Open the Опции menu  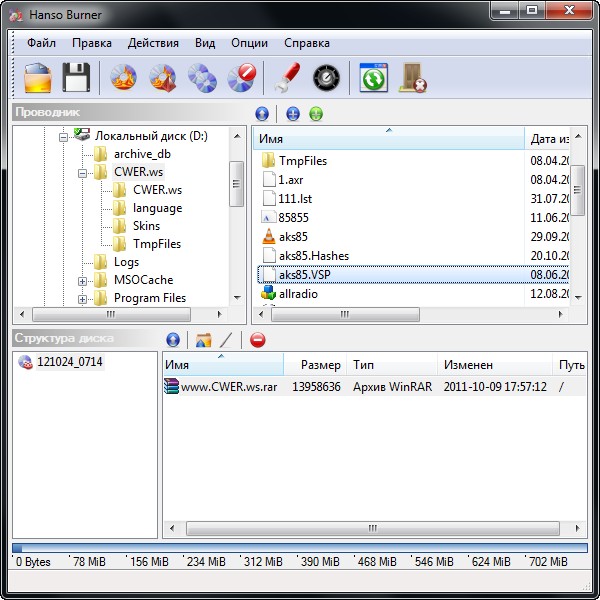pyautogui.click(x=249, y=43)
